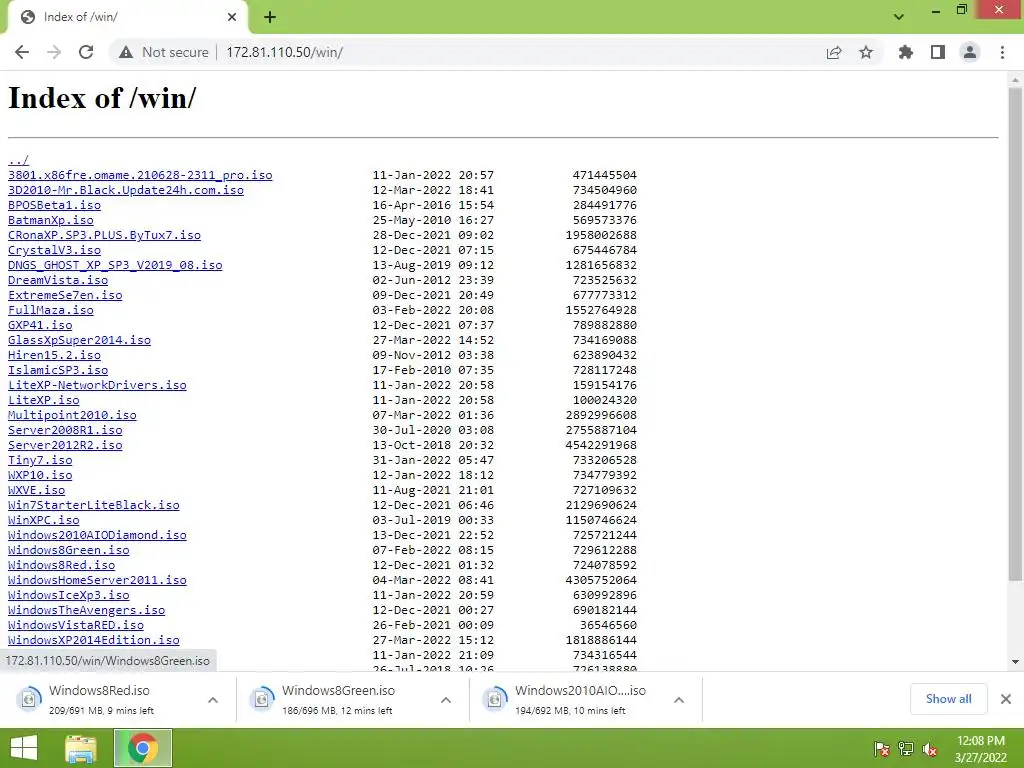Click the Server2012R2.iso link
This screenshot has width=1024, height=768.
(65, 445)
